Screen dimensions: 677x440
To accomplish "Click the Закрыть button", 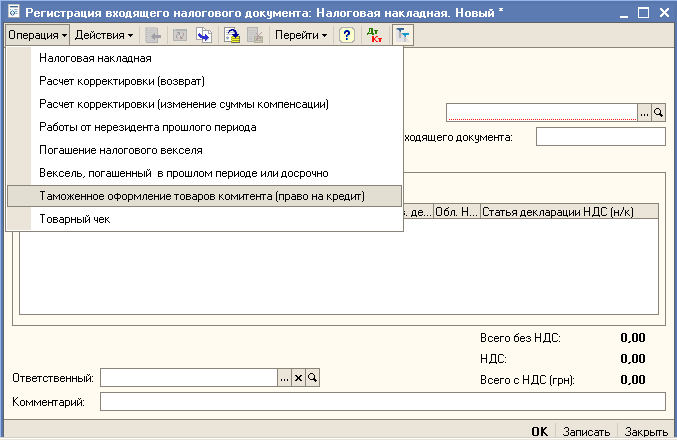I will point(646,431).
